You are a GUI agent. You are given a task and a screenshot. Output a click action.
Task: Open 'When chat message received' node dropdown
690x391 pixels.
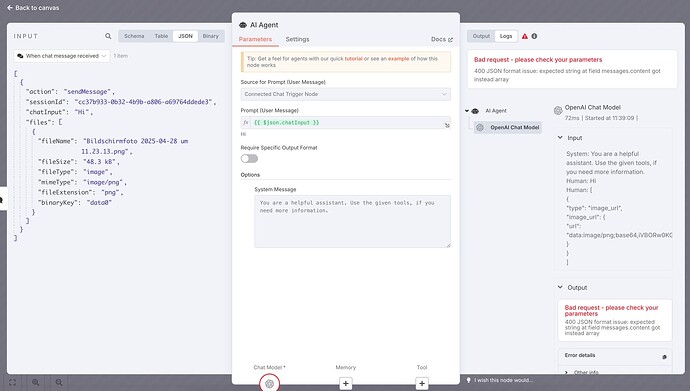coord(62,56)
